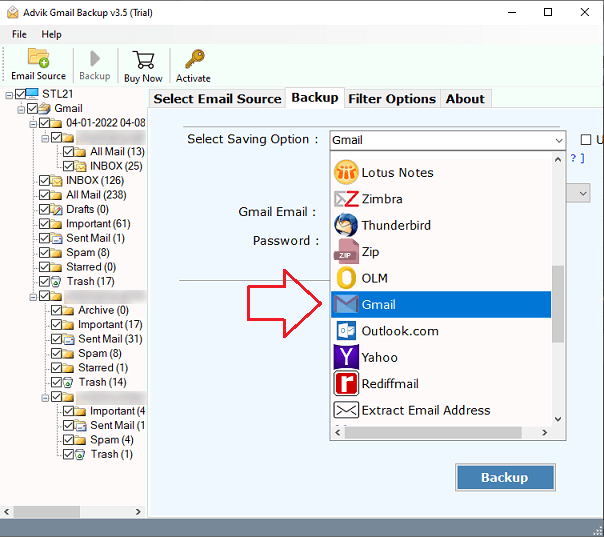
Task: Choose the Yahoo icon in list
Action: 346,357
